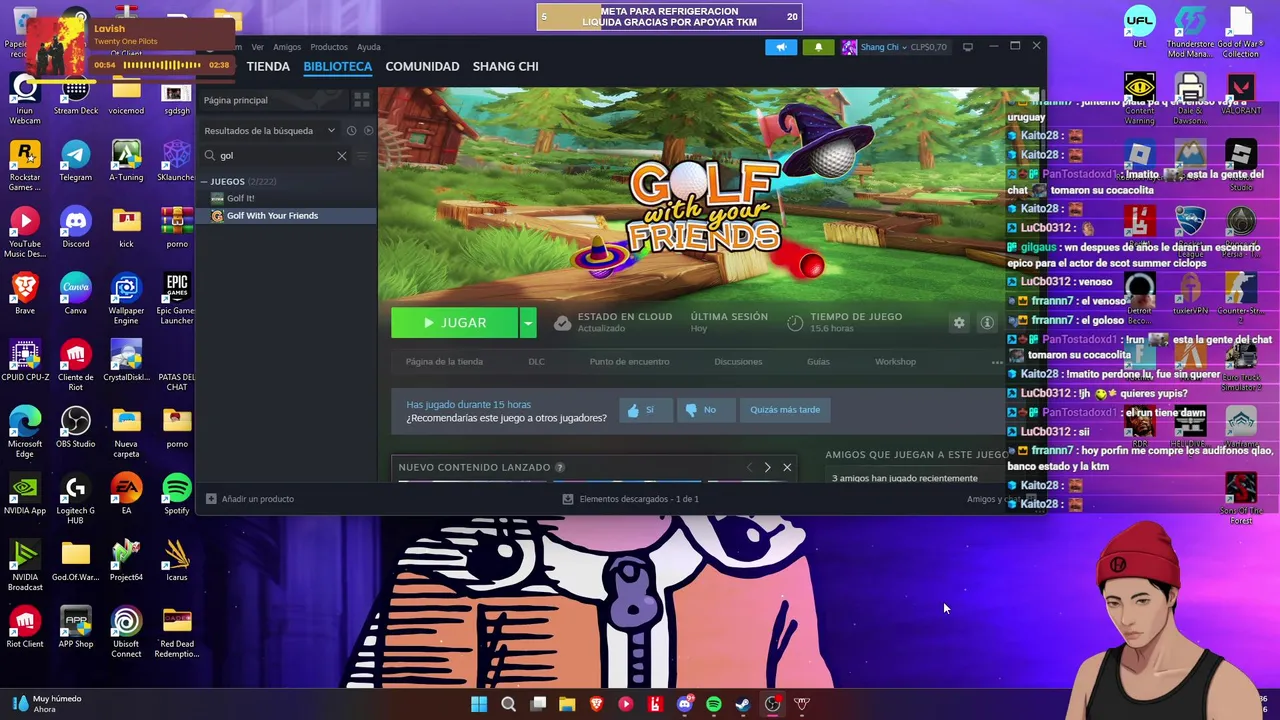Open the Discord desktop shortcut
1280x720 pixels.
[x=75, y=227]
